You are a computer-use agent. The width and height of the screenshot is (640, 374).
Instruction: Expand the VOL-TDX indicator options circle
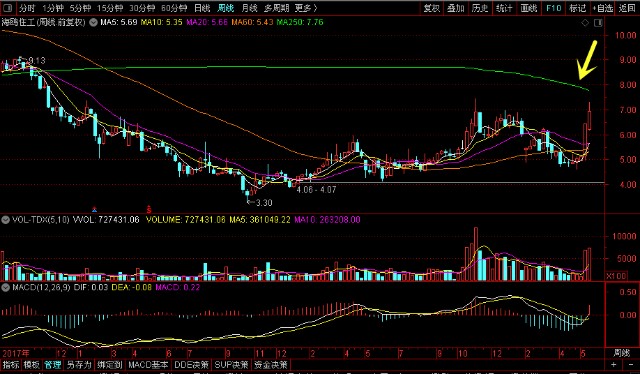click(5, 220)
